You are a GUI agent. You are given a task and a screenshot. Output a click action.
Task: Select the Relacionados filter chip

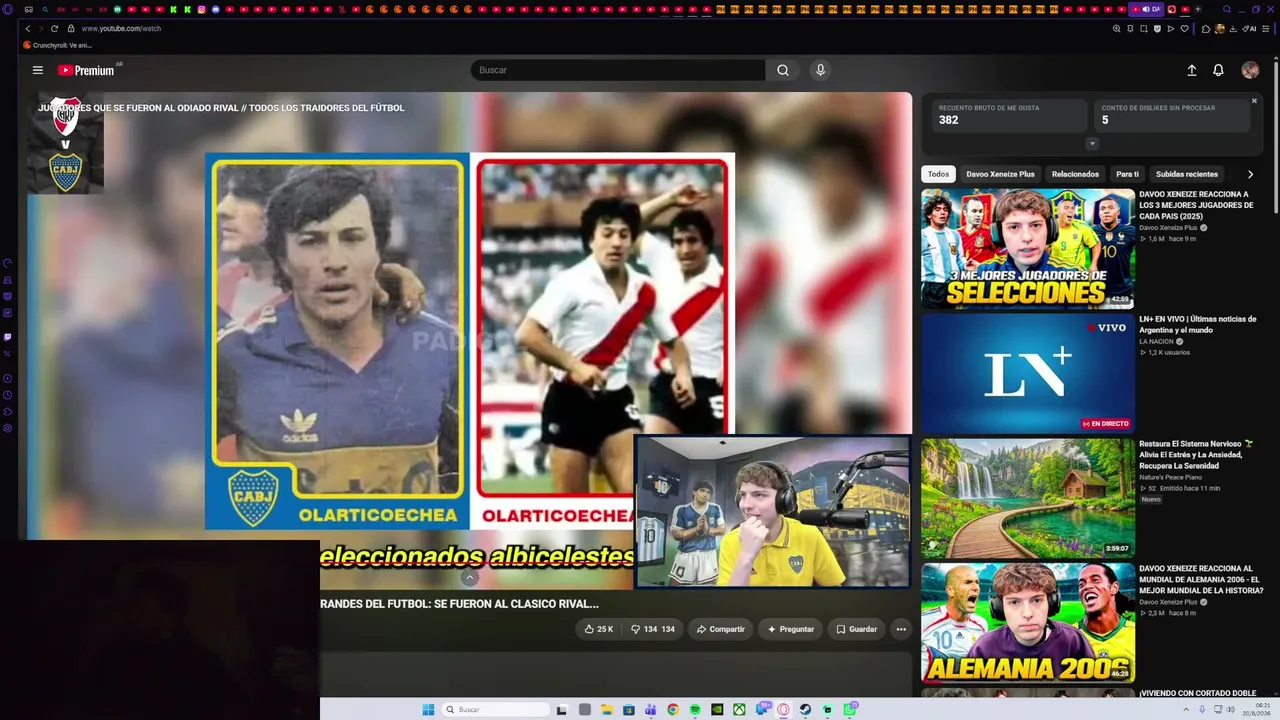tap(1075, 174)
